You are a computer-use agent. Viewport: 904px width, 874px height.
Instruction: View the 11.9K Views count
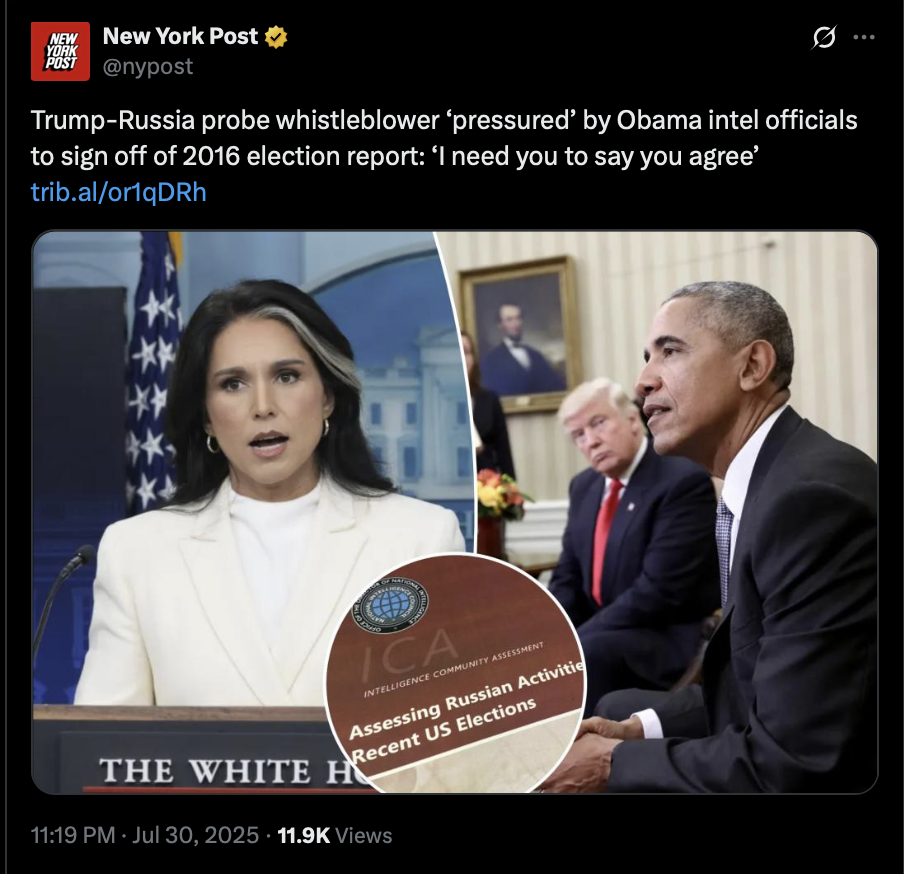(334, 835)
